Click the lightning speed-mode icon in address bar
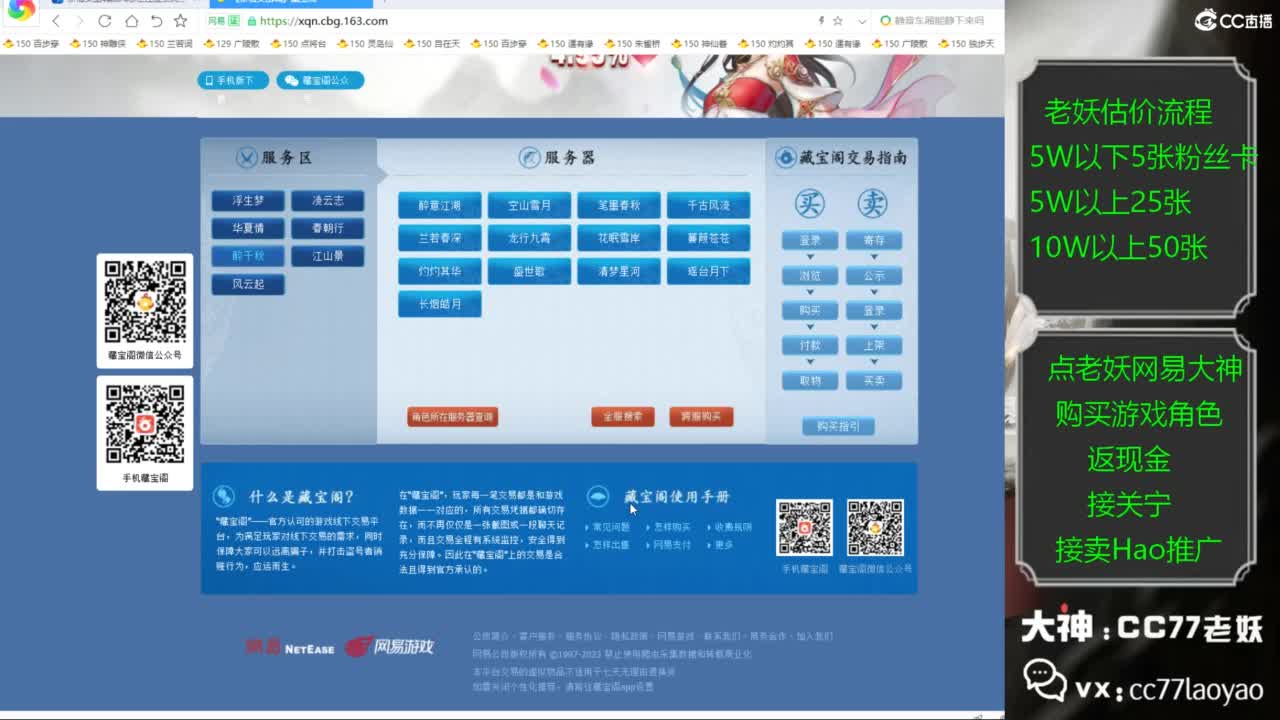The image size is (1280, 720). coord(821,21)
